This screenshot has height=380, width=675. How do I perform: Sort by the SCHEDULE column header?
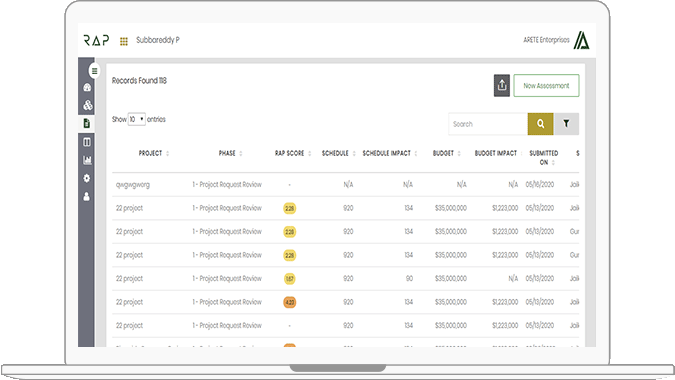(x=339, y=153)
